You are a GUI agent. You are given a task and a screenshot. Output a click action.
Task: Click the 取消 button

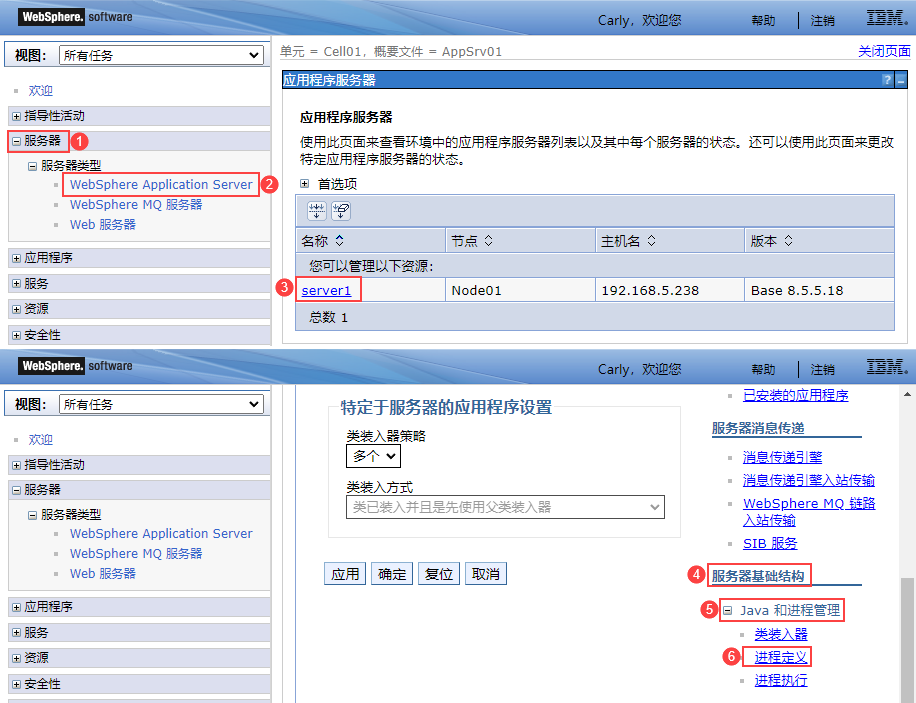(x=485, y=574)
